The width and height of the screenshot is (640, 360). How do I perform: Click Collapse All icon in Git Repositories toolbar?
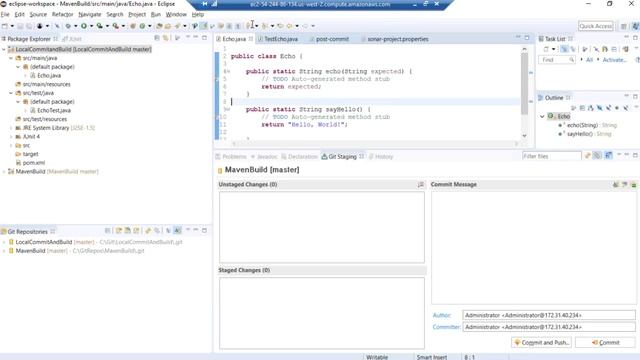pos(108,231)
